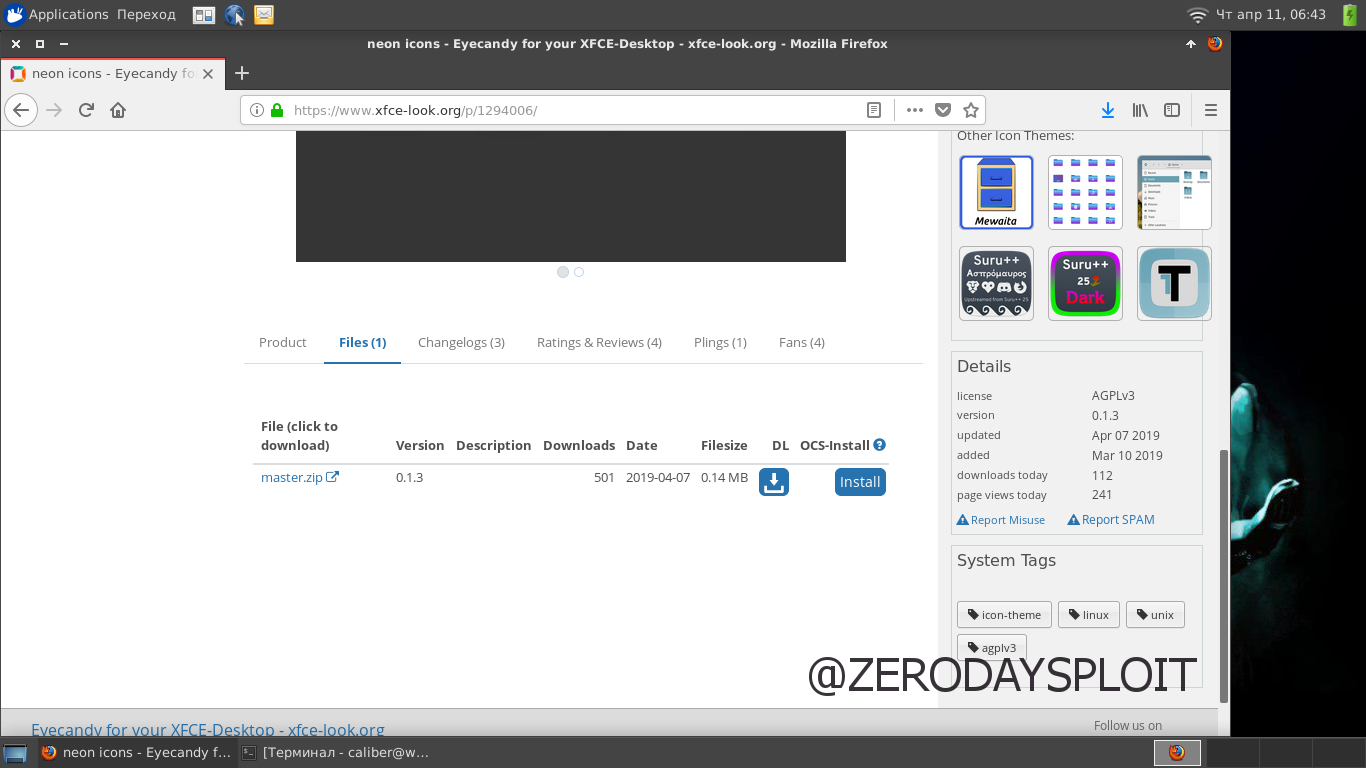
Task: Click the agplv3 system tag
Action: tap(992, 648)
